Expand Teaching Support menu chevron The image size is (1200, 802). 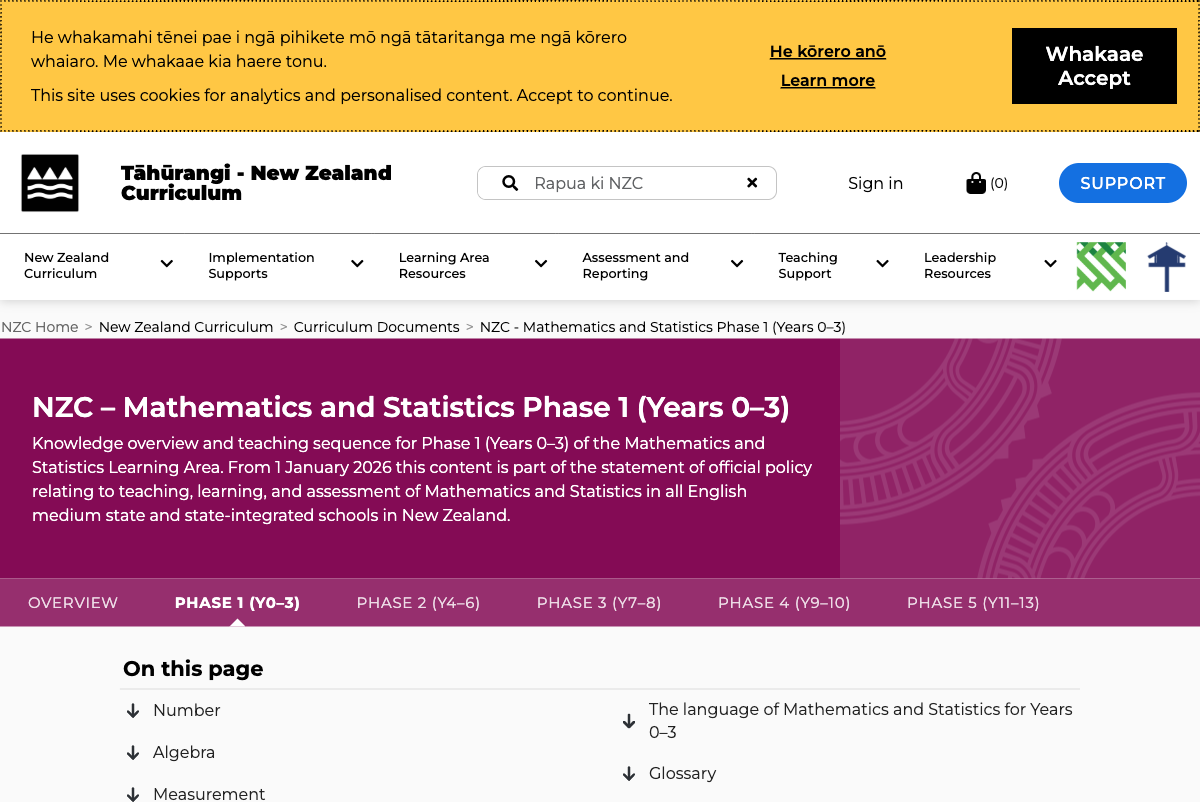[x=882, y=264]
